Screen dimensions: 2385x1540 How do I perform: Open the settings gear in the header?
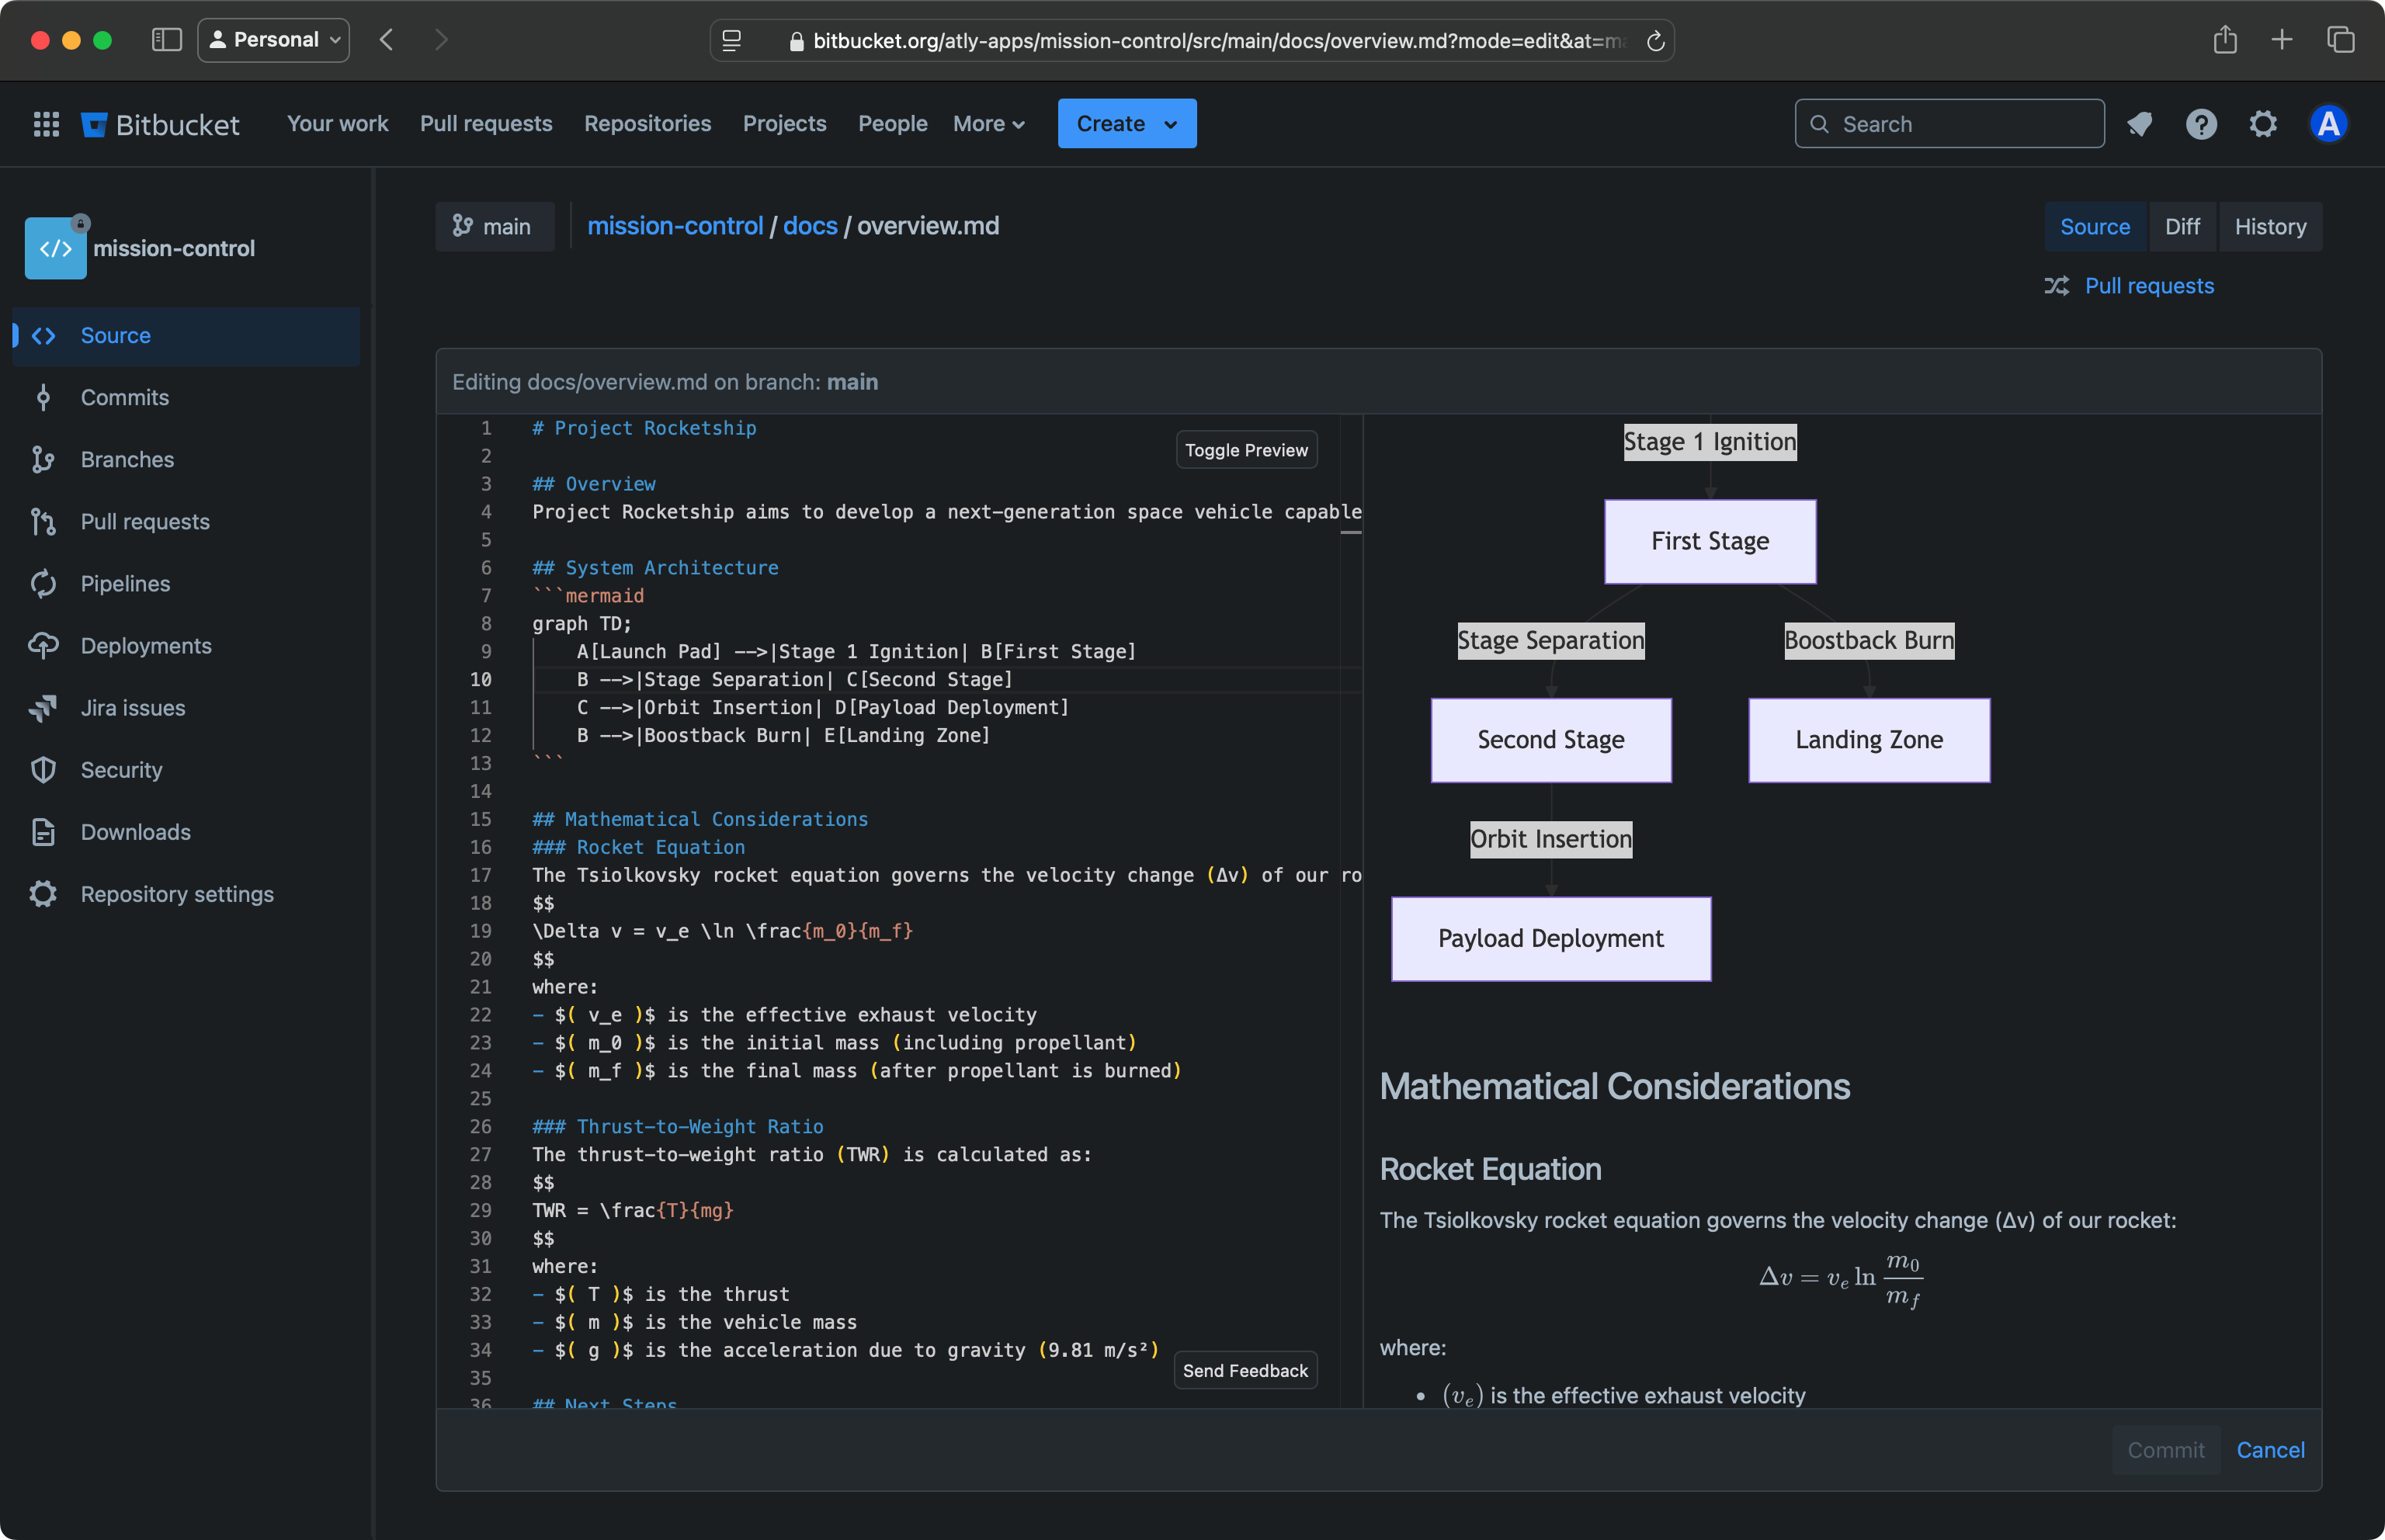tap(2263, 124)
